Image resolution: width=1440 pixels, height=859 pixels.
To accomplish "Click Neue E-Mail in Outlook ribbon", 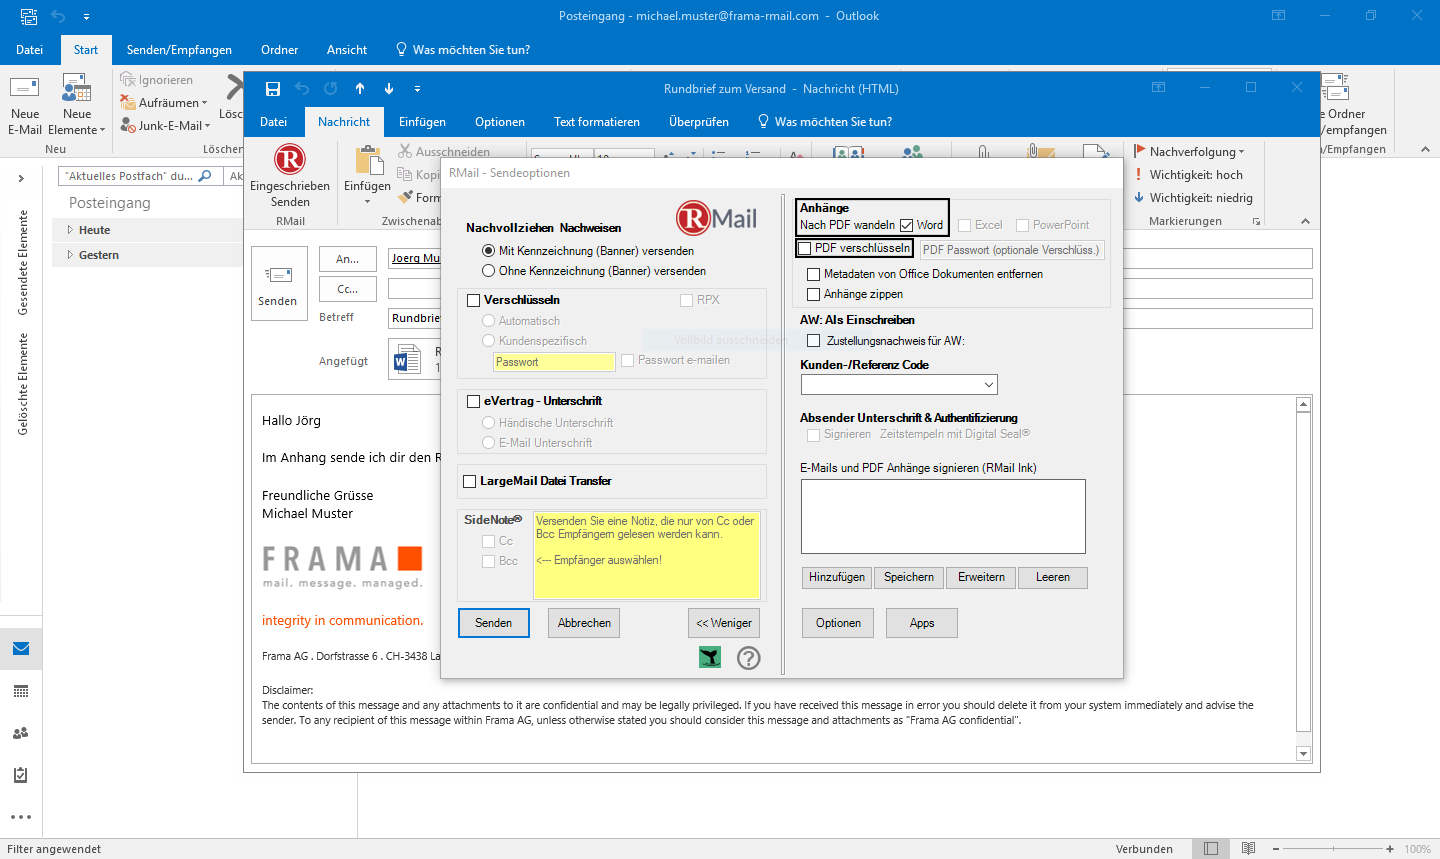I will click(25, 104).
